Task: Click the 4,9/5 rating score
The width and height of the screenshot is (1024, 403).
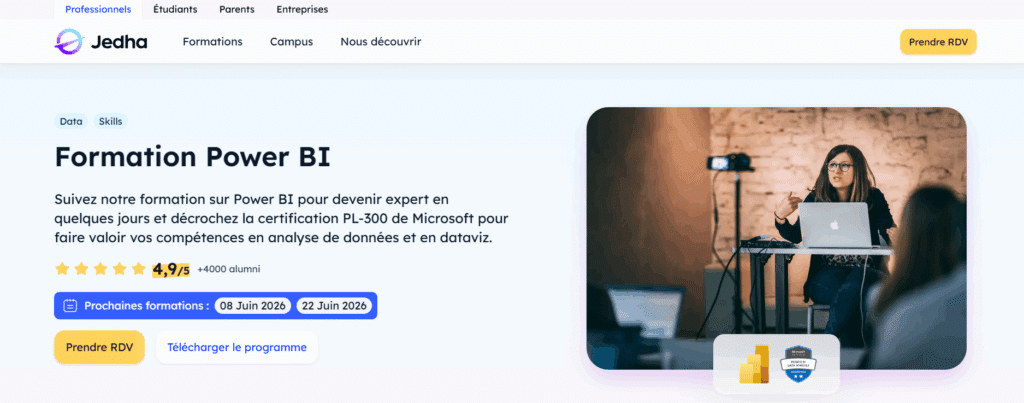Action: [171, 269]
